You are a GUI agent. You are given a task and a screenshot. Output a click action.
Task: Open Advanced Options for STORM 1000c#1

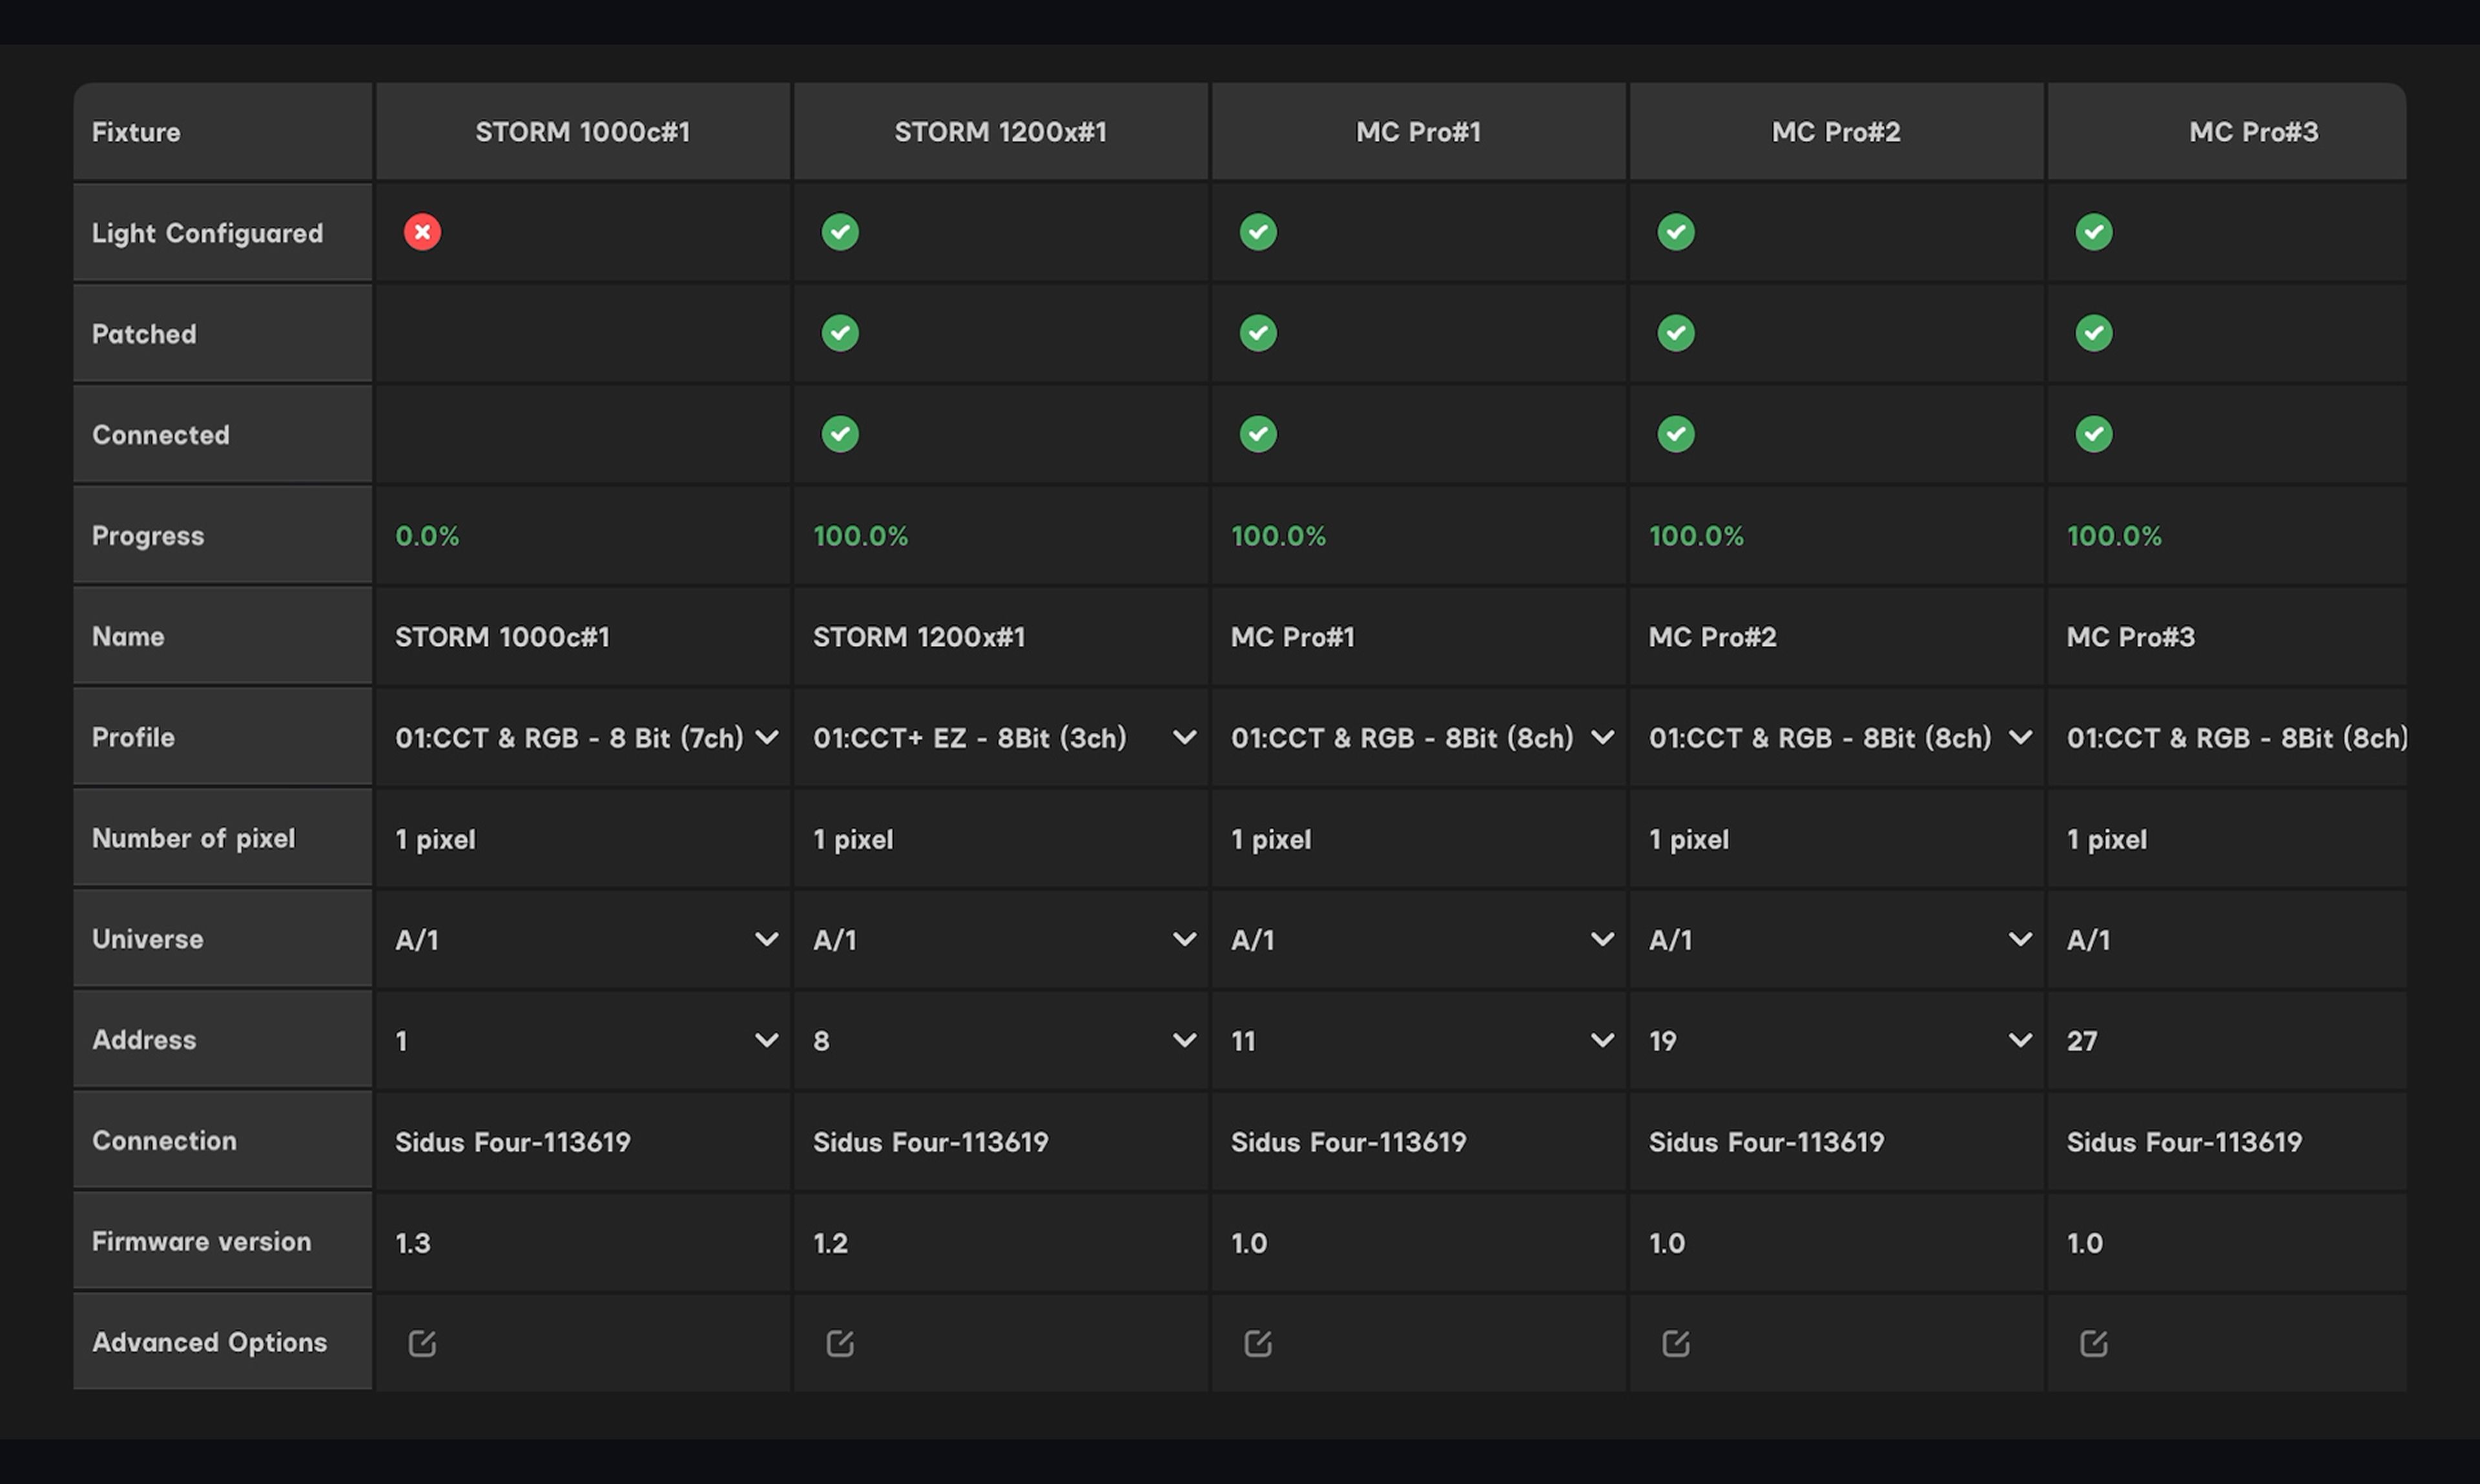[422, 1343]
